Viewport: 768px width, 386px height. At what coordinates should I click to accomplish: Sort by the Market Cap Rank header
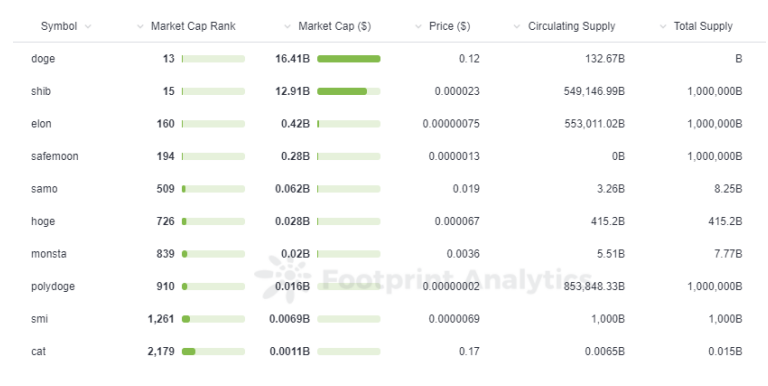(x=193, y=26)
